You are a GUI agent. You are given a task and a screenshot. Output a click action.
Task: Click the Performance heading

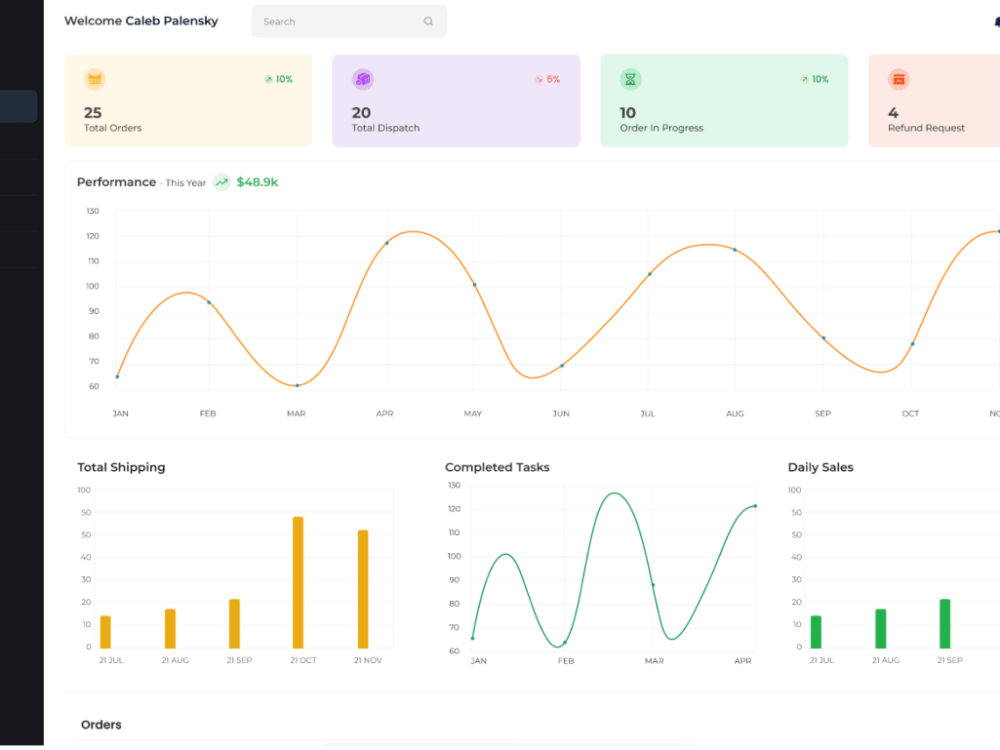(x=117, y=182)
